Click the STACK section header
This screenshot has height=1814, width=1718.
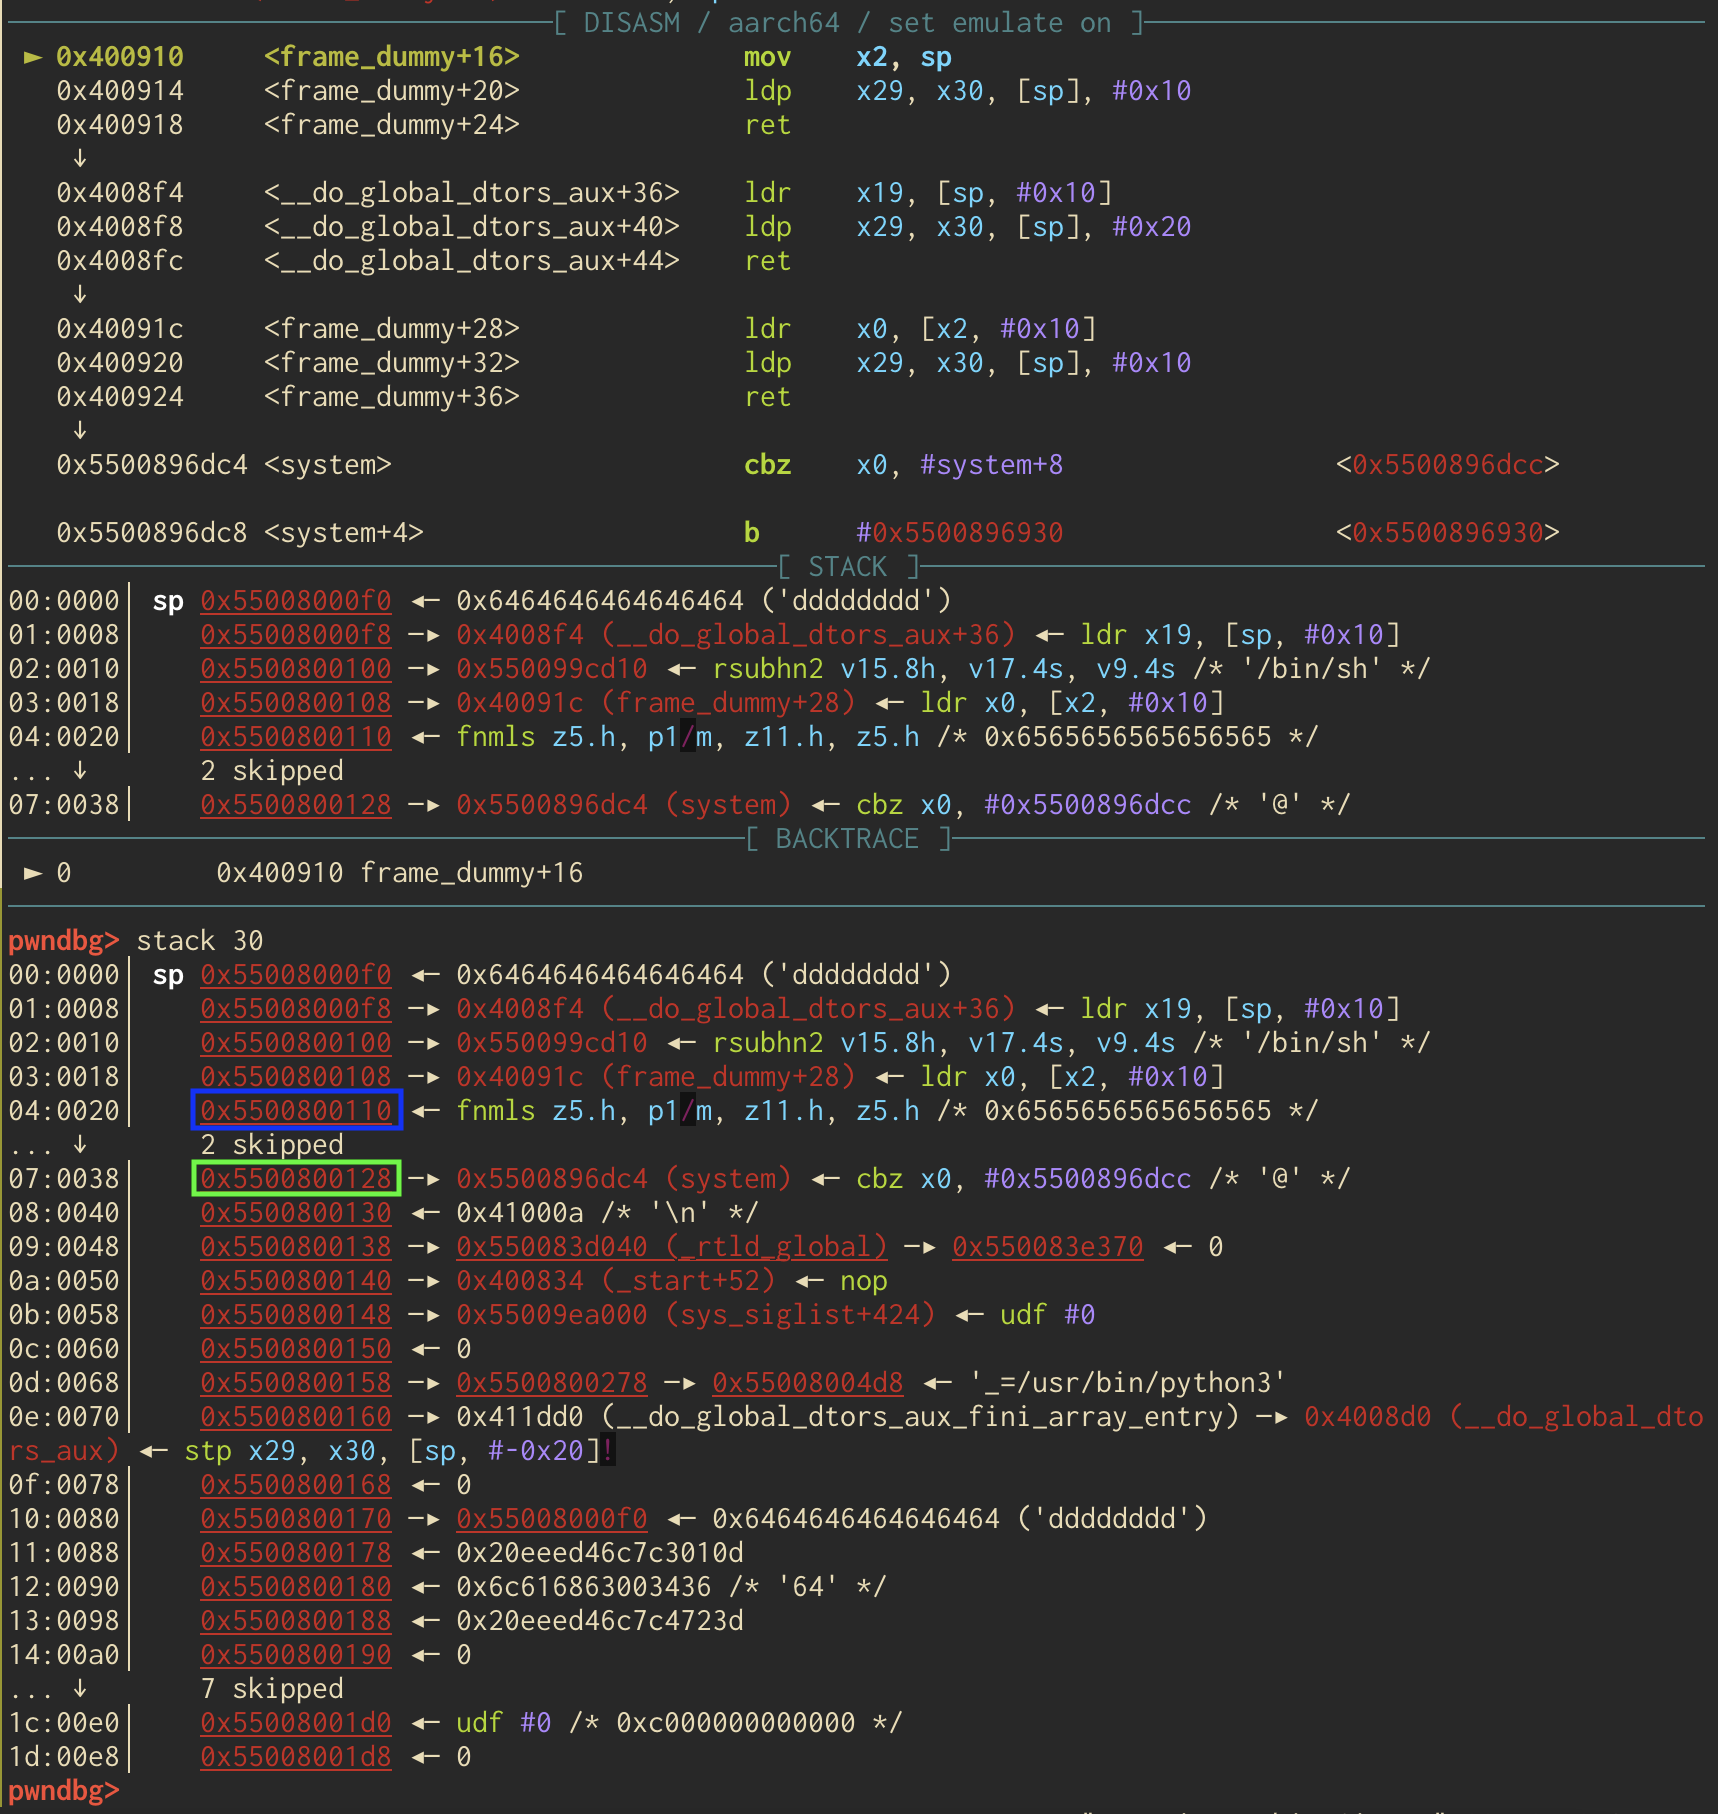(x=848, y=567)
